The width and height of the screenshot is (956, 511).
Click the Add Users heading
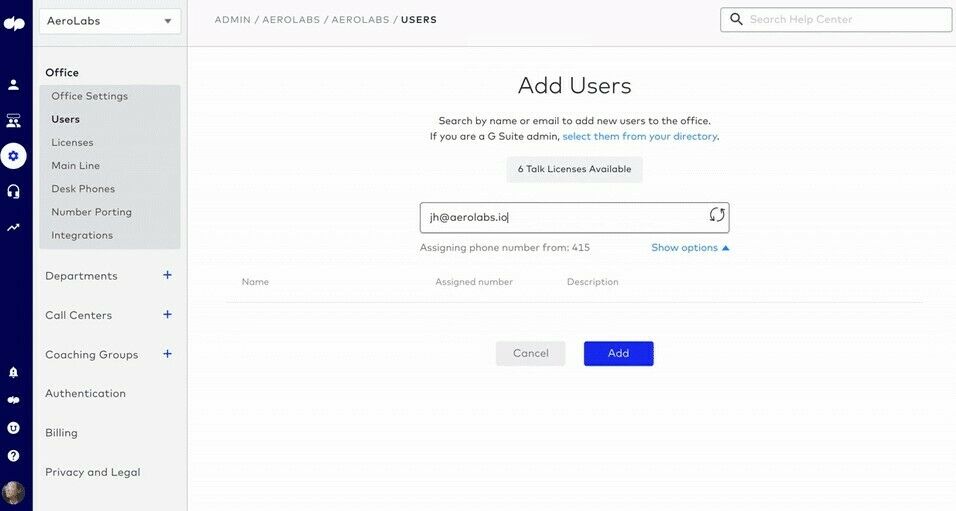coord(574,85)
